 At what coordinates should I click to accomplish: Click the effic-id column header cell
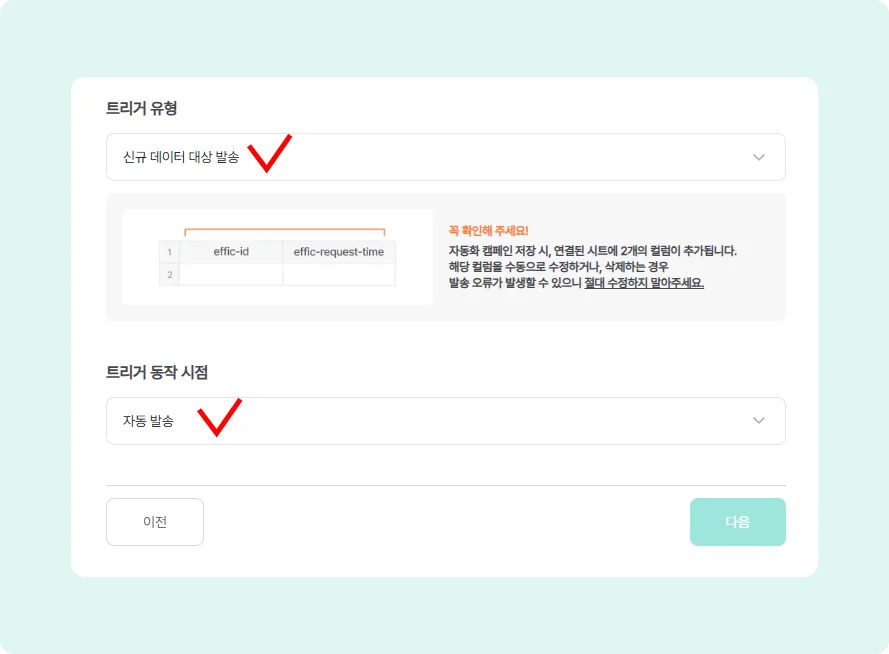pyautogui.click(x=231, y=252)
